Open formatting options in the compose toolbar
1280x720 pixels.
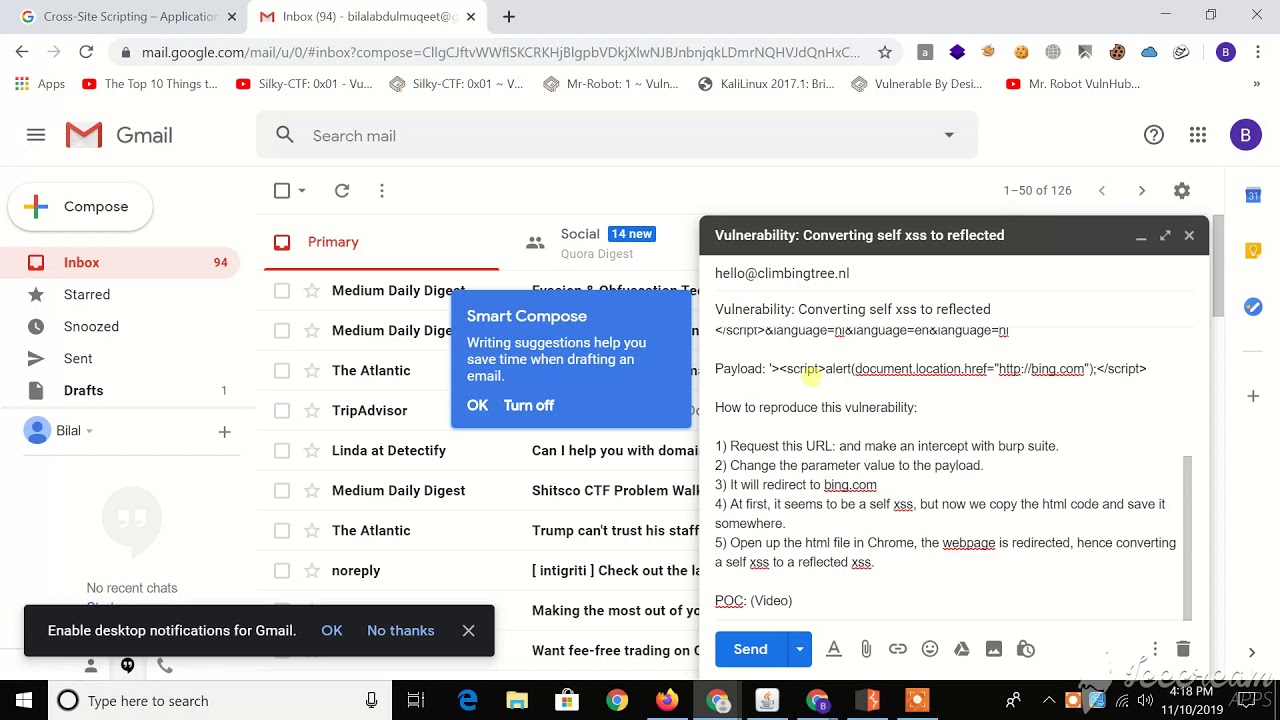834,649
